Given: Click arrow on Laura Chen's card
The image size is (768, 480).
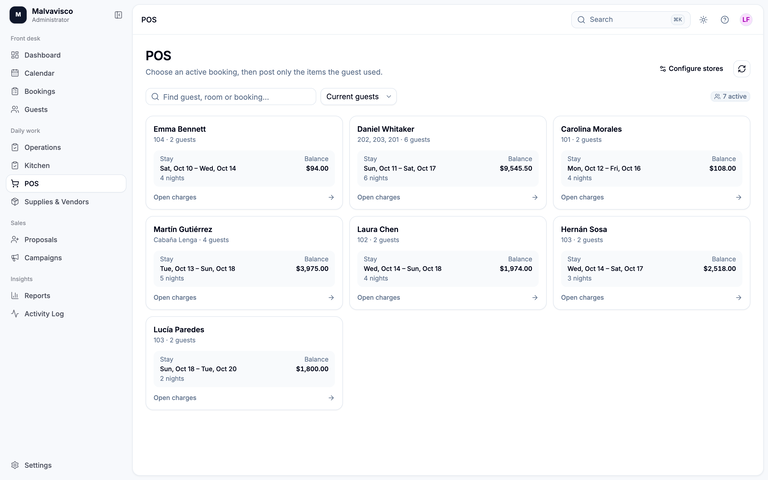Looking at the screenshot, I should coord(535,297).
